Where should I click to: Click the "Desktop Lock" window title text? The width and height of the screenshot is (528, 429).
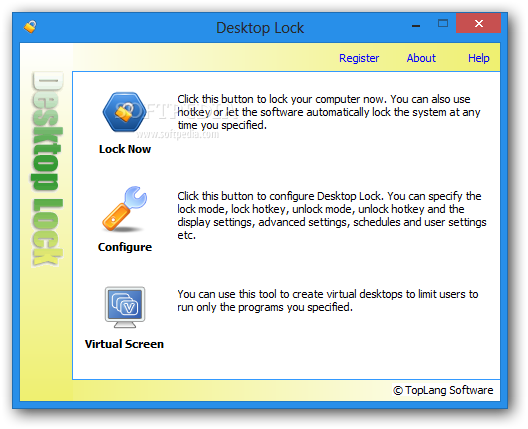(260, 28)
